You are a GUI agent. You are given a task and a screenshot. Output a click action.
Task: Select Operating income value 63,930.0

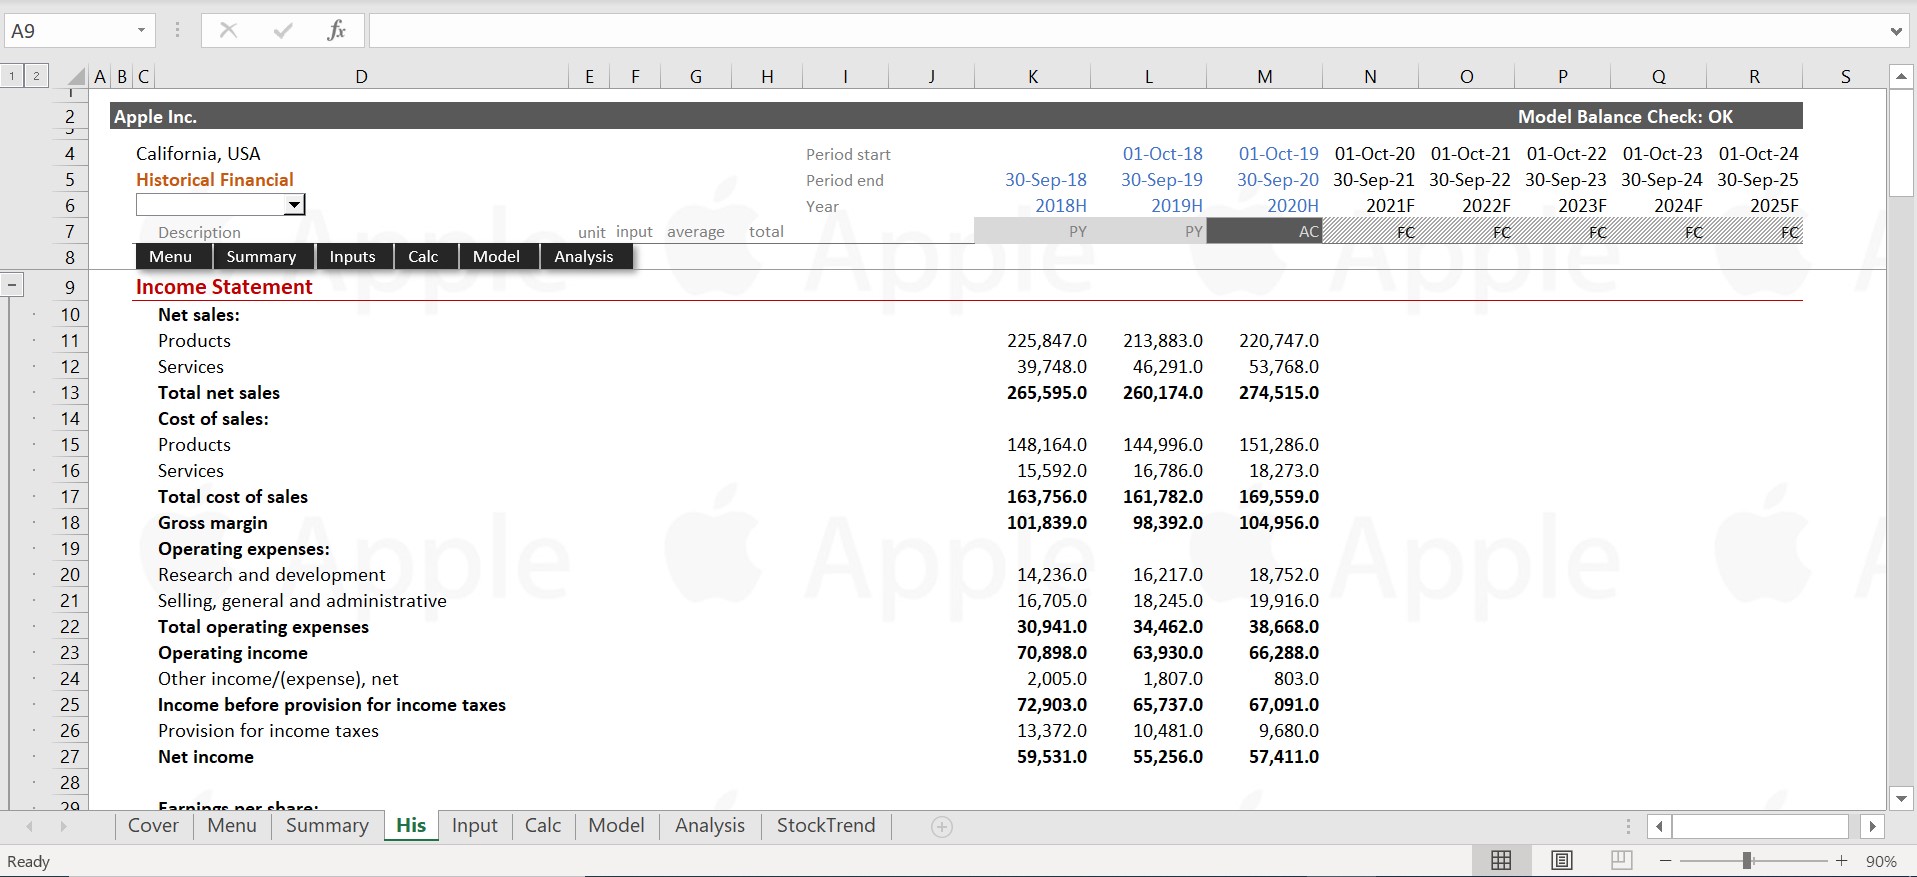click(1167, 653)
